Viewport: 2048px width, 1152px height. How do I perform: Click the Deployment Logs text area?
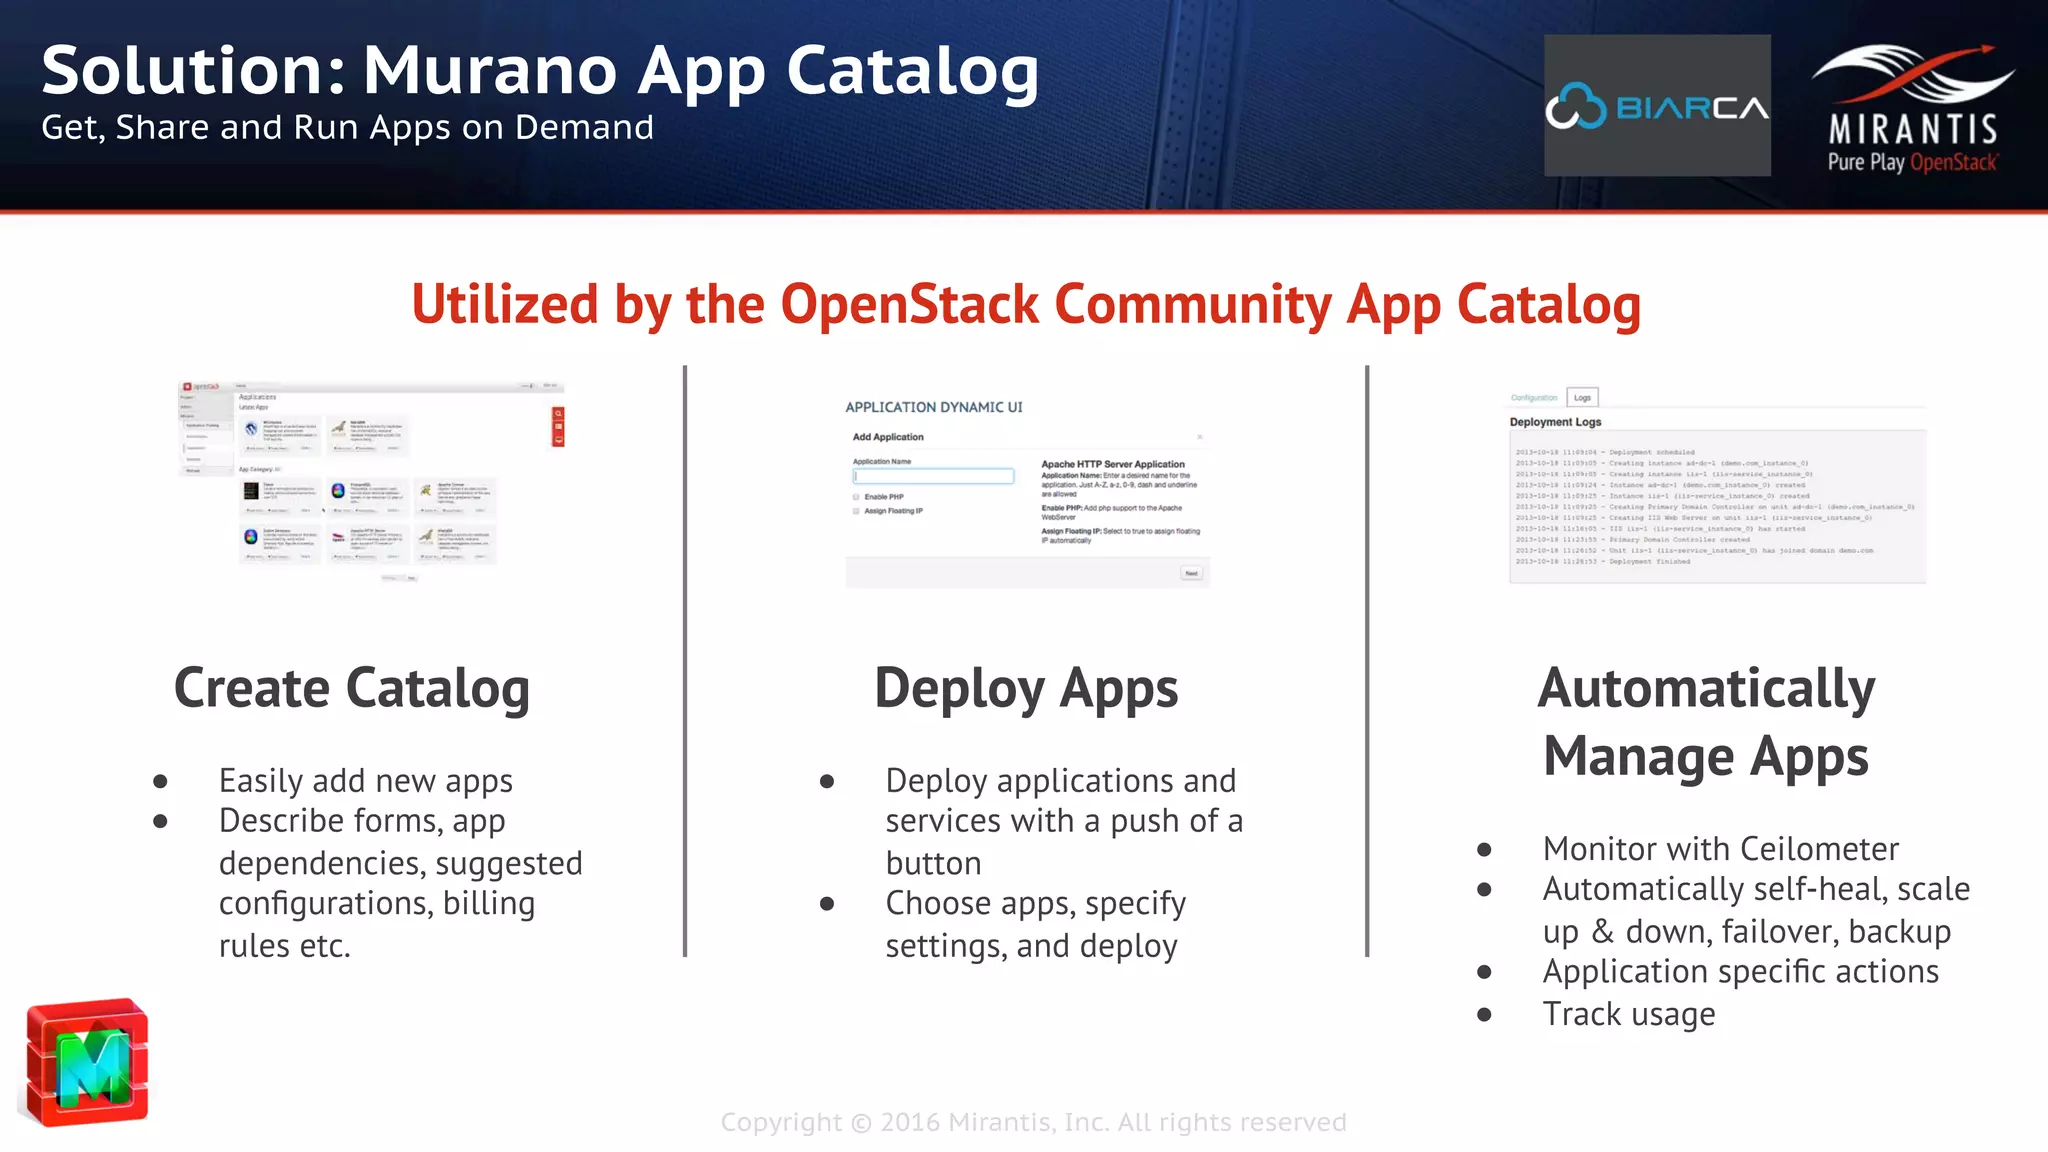(x=1716, y=506)
